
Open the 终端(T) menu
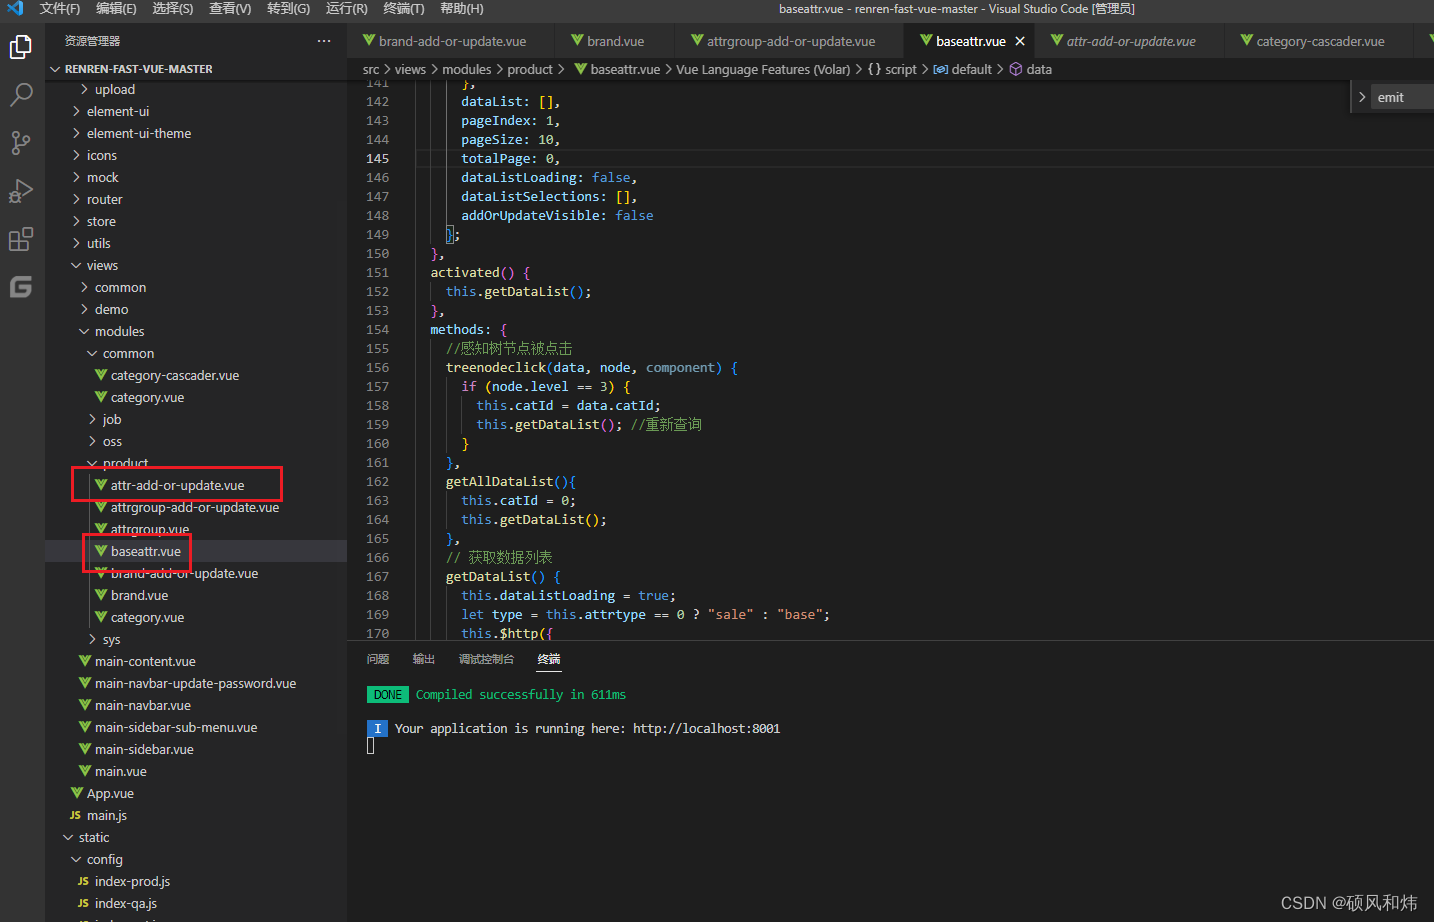coord(404,8)
